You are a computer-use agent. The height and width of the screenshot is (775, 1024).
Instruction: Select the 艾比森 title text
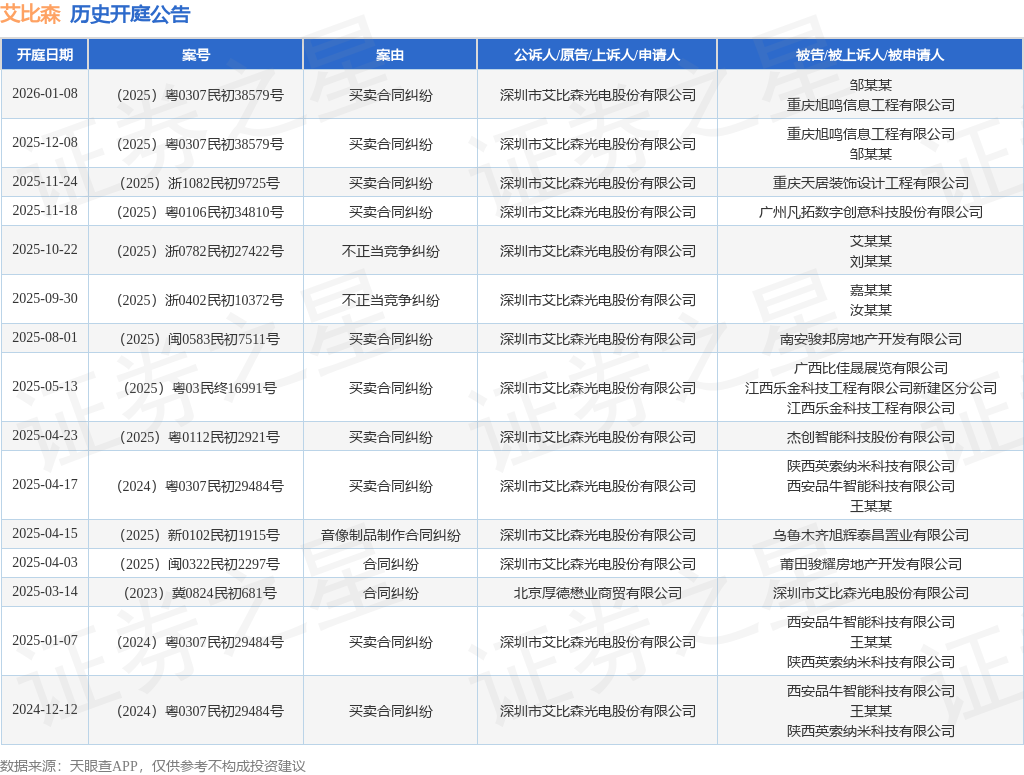pos(31,14)
